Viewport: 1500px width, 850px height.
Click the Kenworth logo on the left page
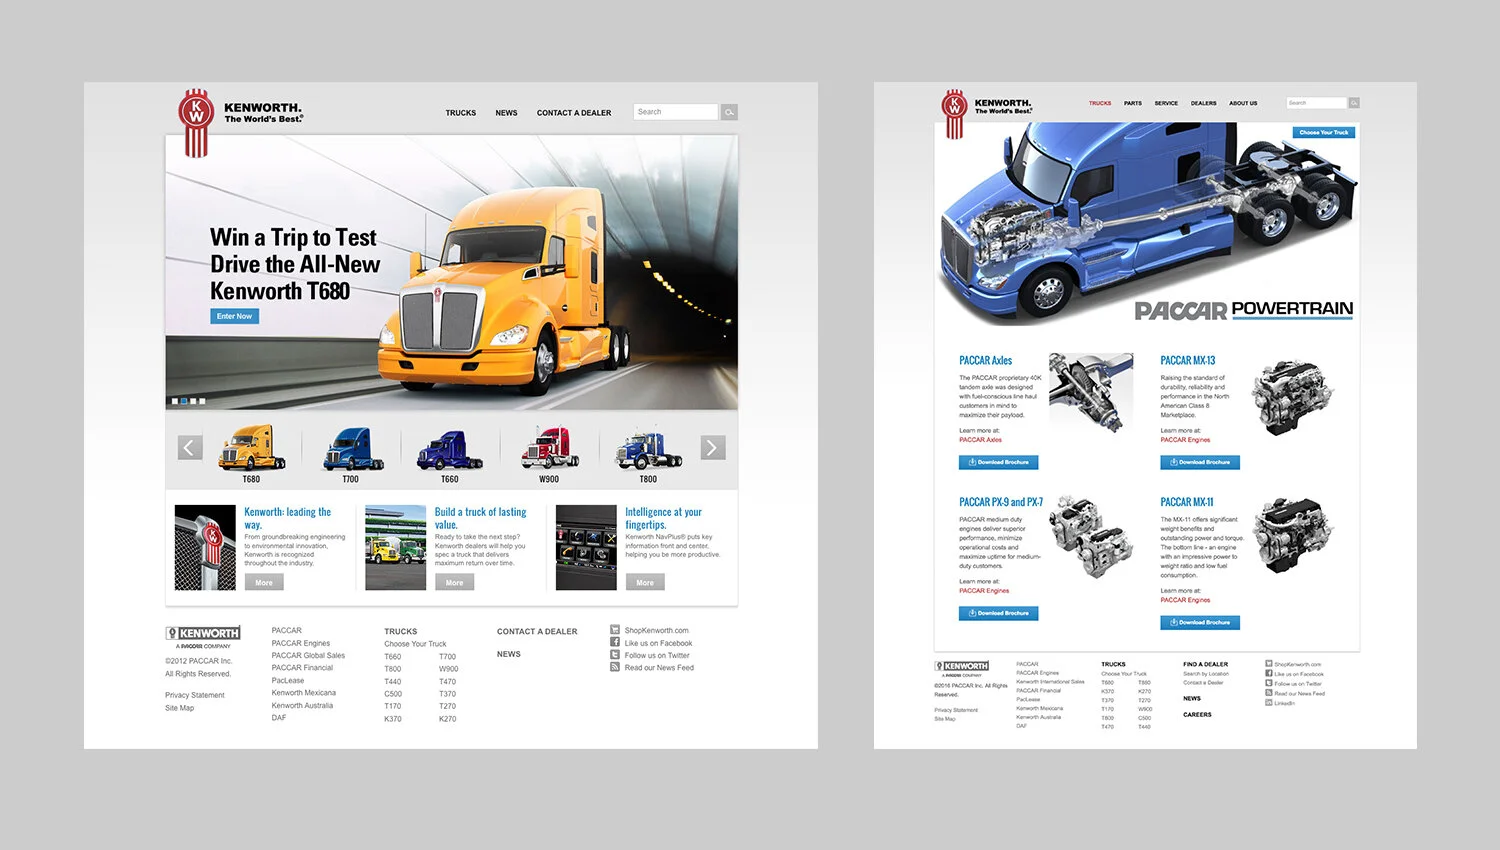[x=240, y=122]
